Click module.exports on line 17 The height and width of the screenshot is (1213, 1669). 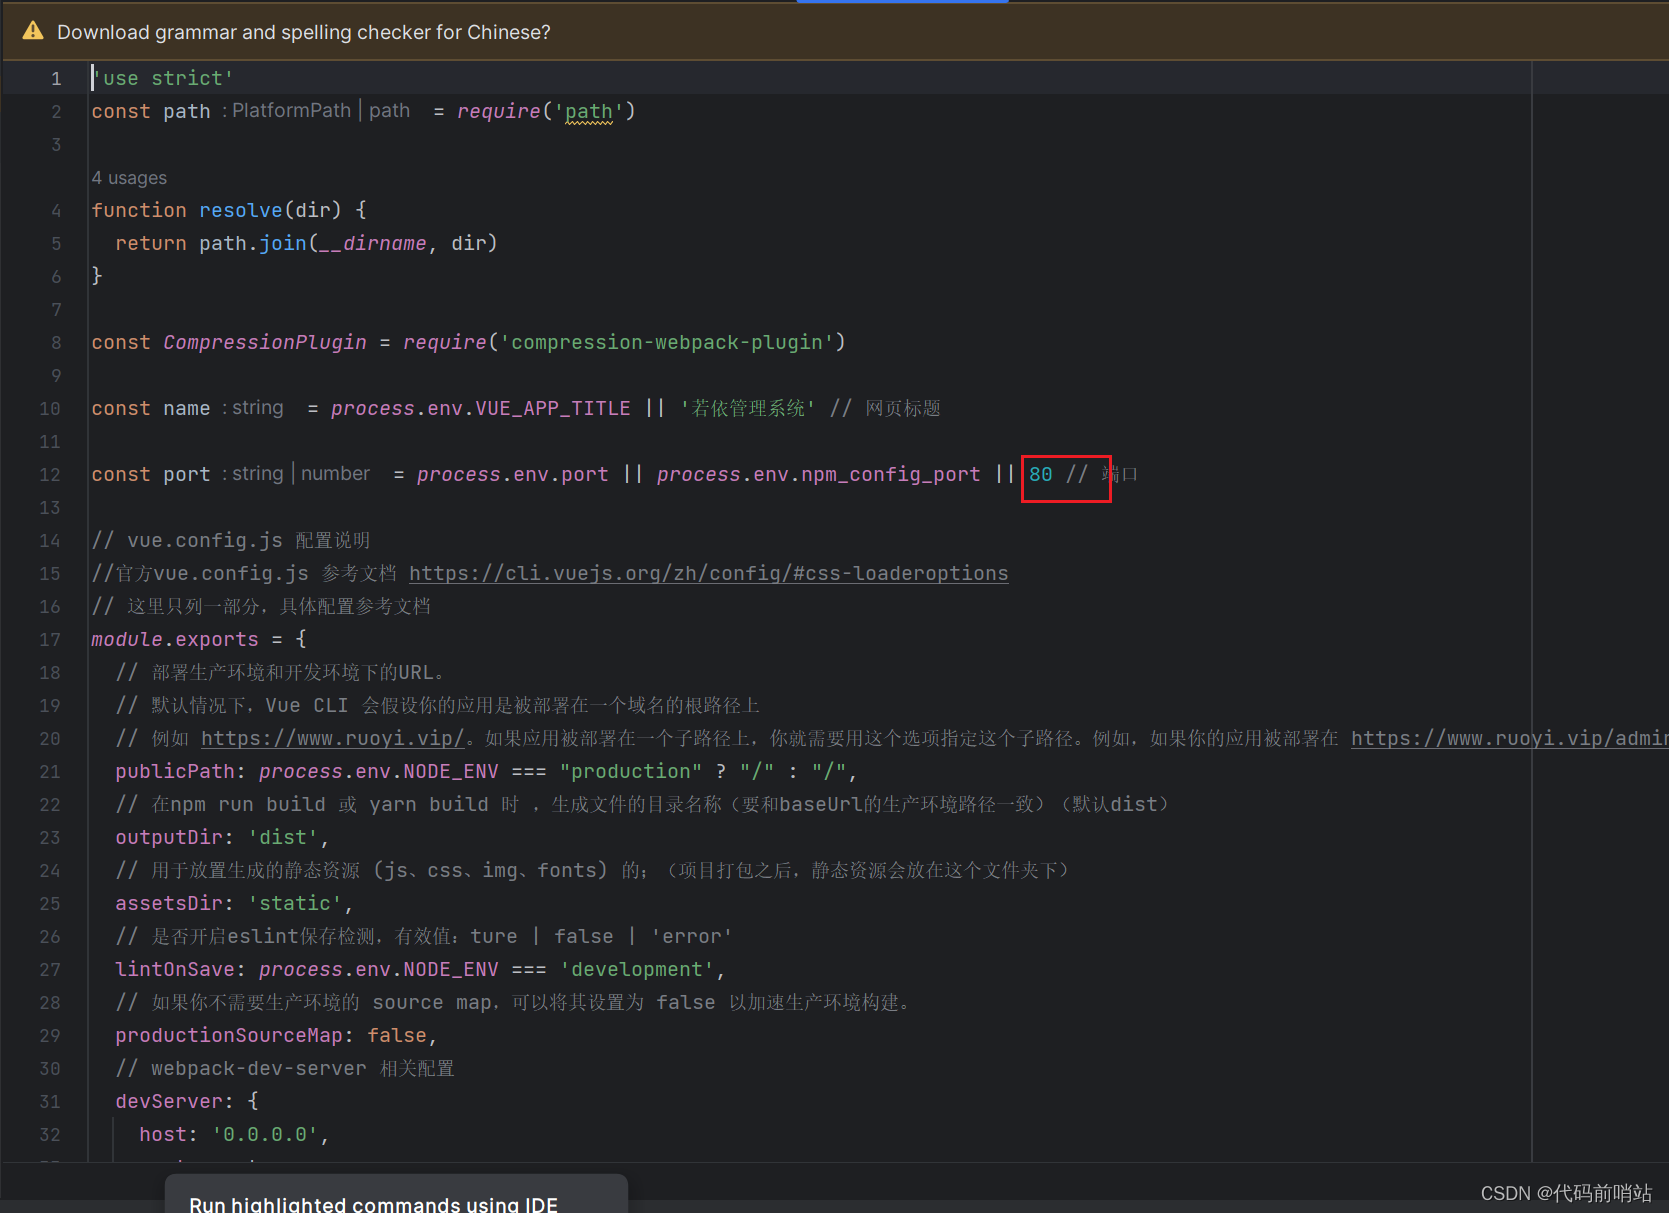pos(175,639)
